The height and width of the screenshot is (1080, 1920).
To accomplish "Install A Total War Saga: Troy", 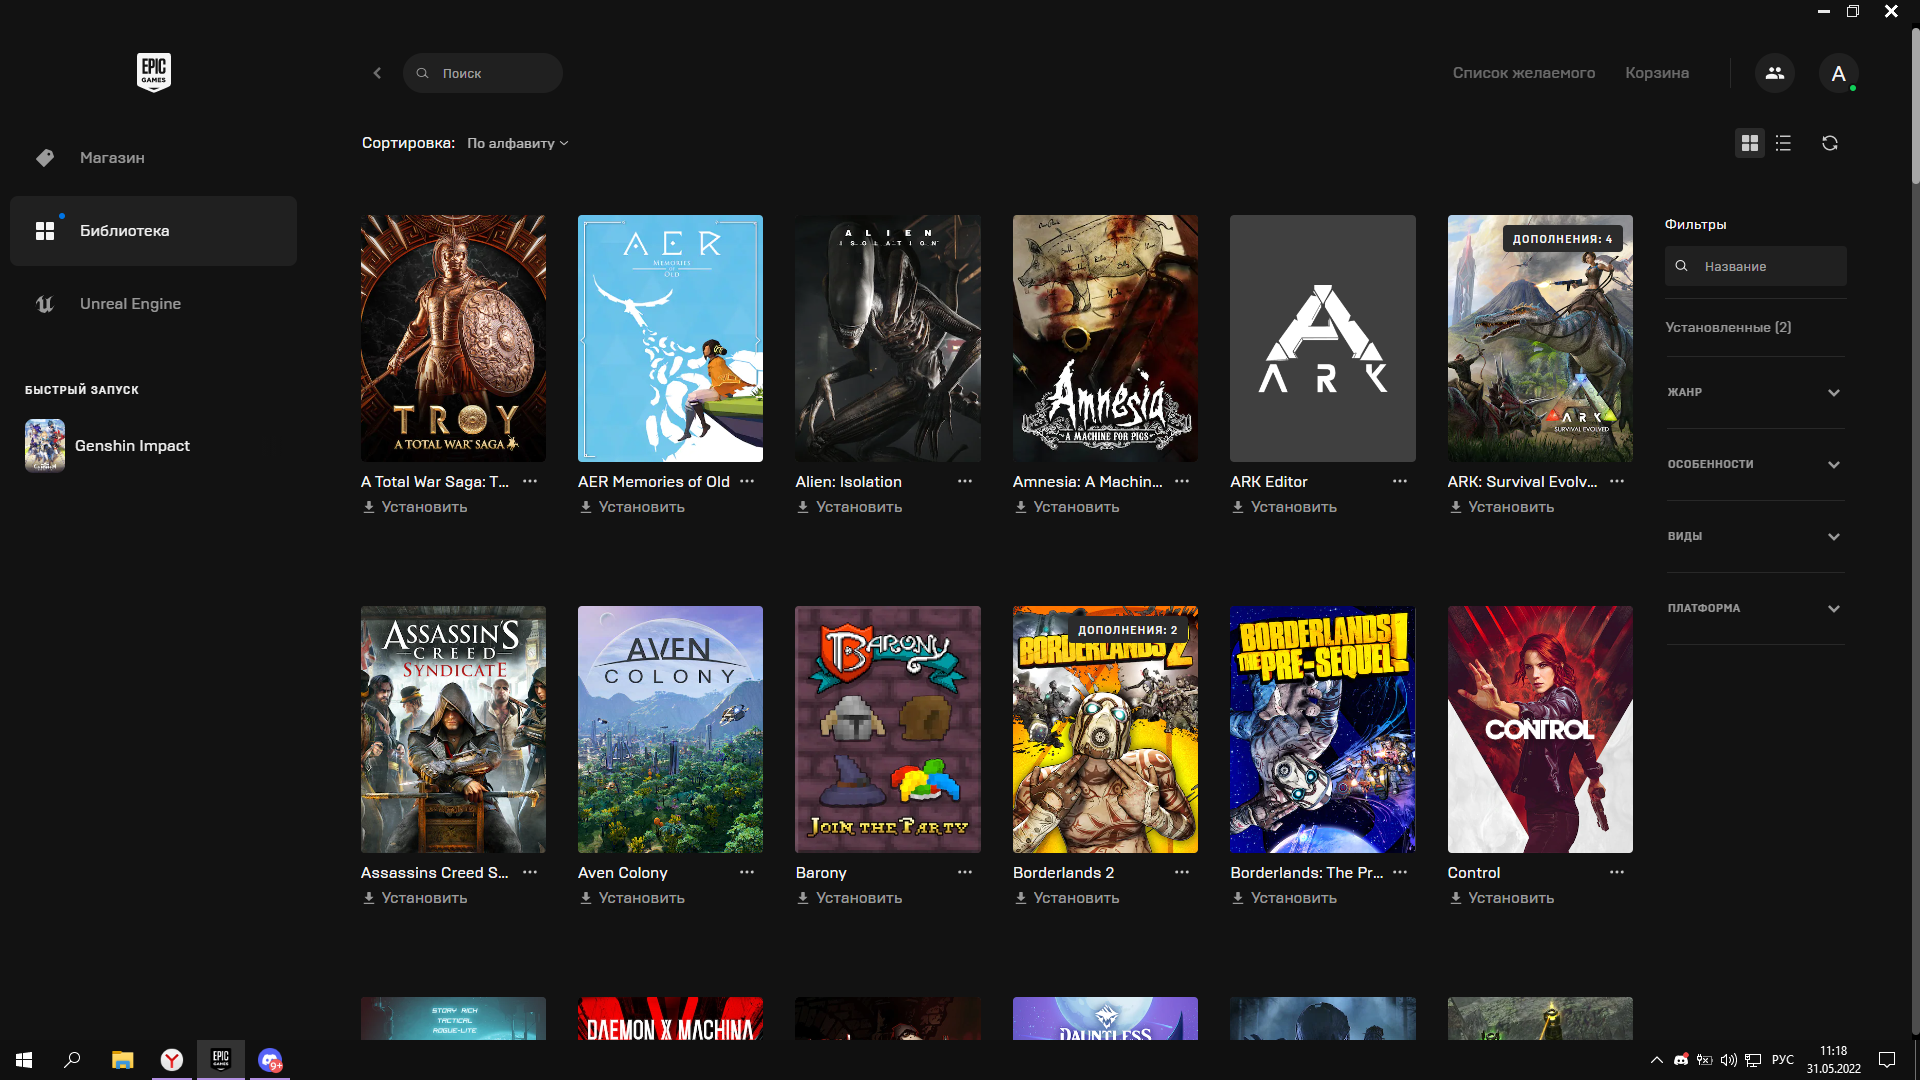I will (415, 507).
